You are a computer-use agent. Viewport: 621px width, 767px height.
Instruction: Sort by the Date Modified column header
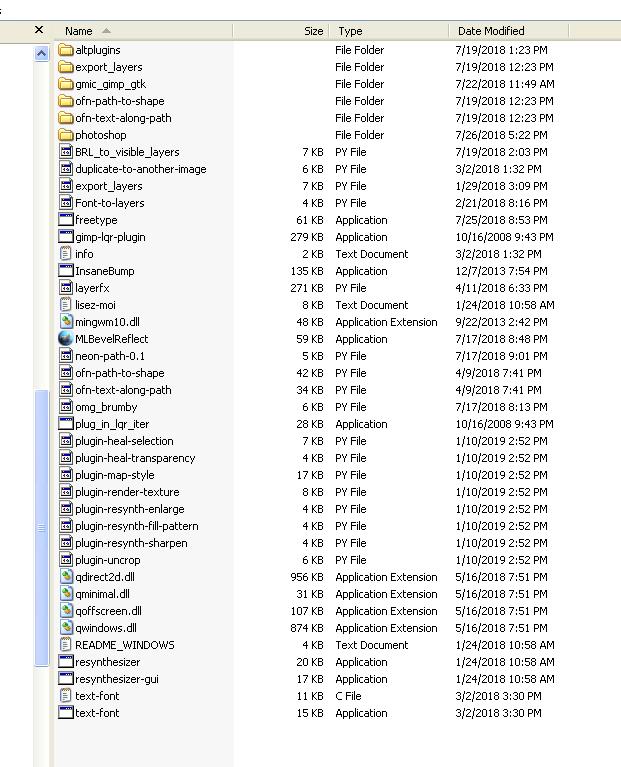coord(509,31)
